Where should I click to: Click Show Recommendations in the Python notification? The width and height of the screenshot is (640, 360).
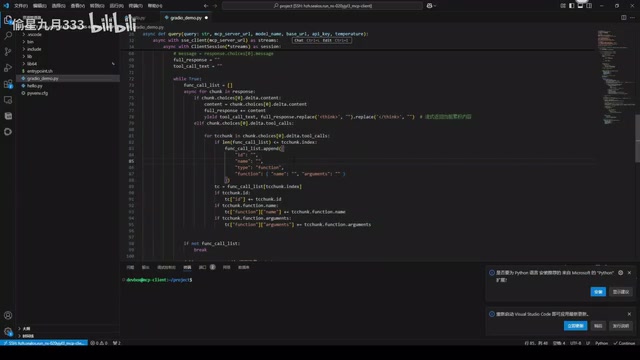[x=621, y=292]
